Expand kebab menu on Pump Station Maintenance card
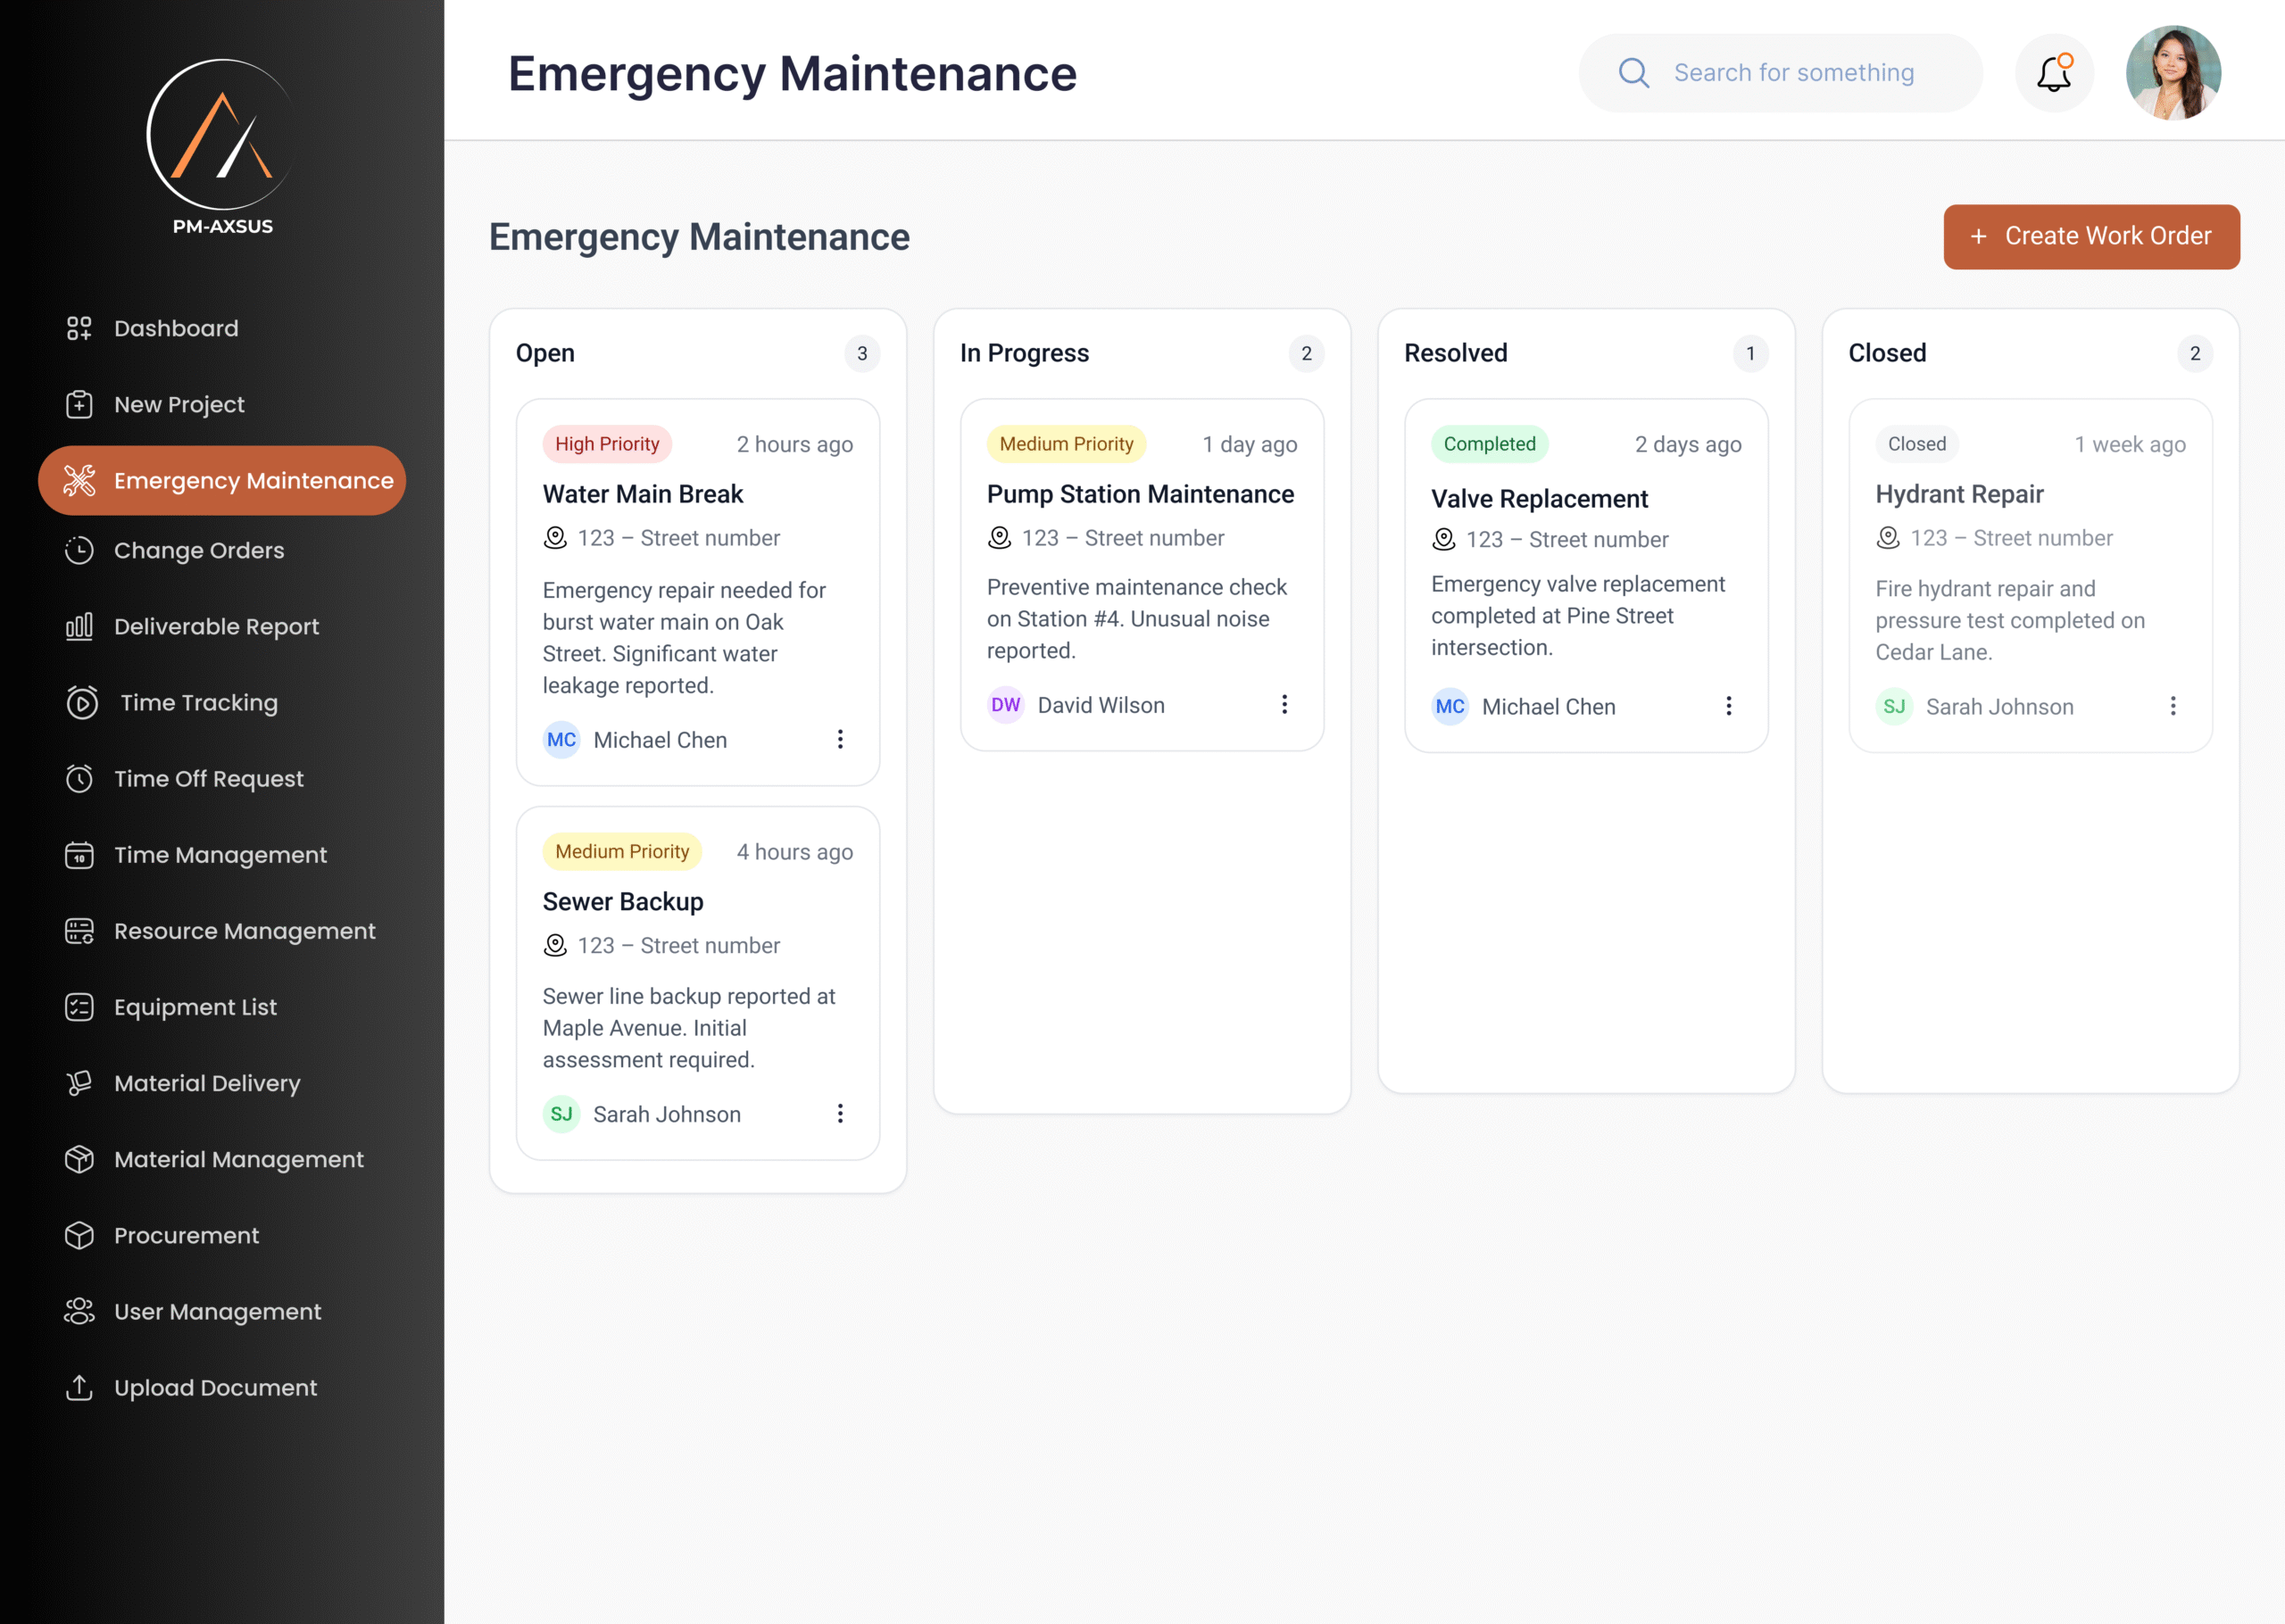Image resolution: width=2285 pixels, height=1624 pixels. (x=1284, y=705)
